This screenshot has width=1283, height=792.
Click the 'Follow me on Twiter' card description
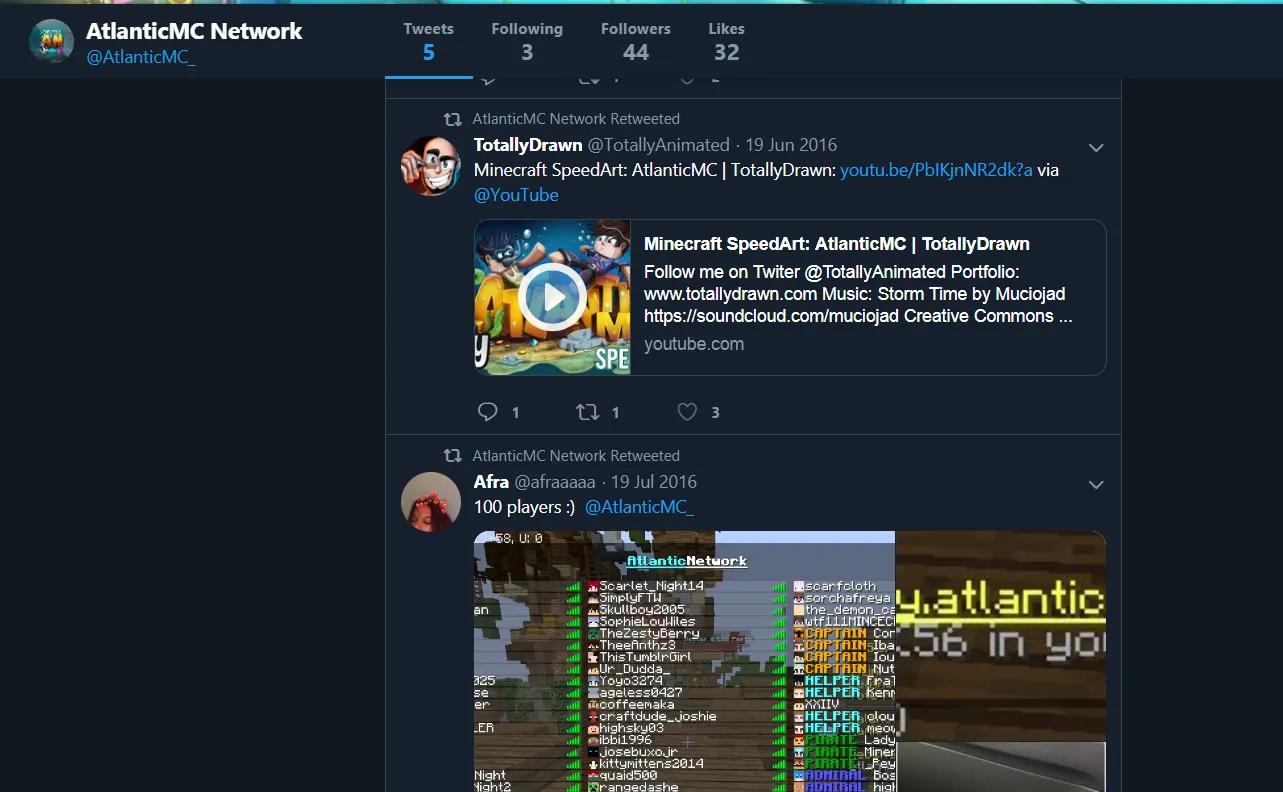point(858,294)
